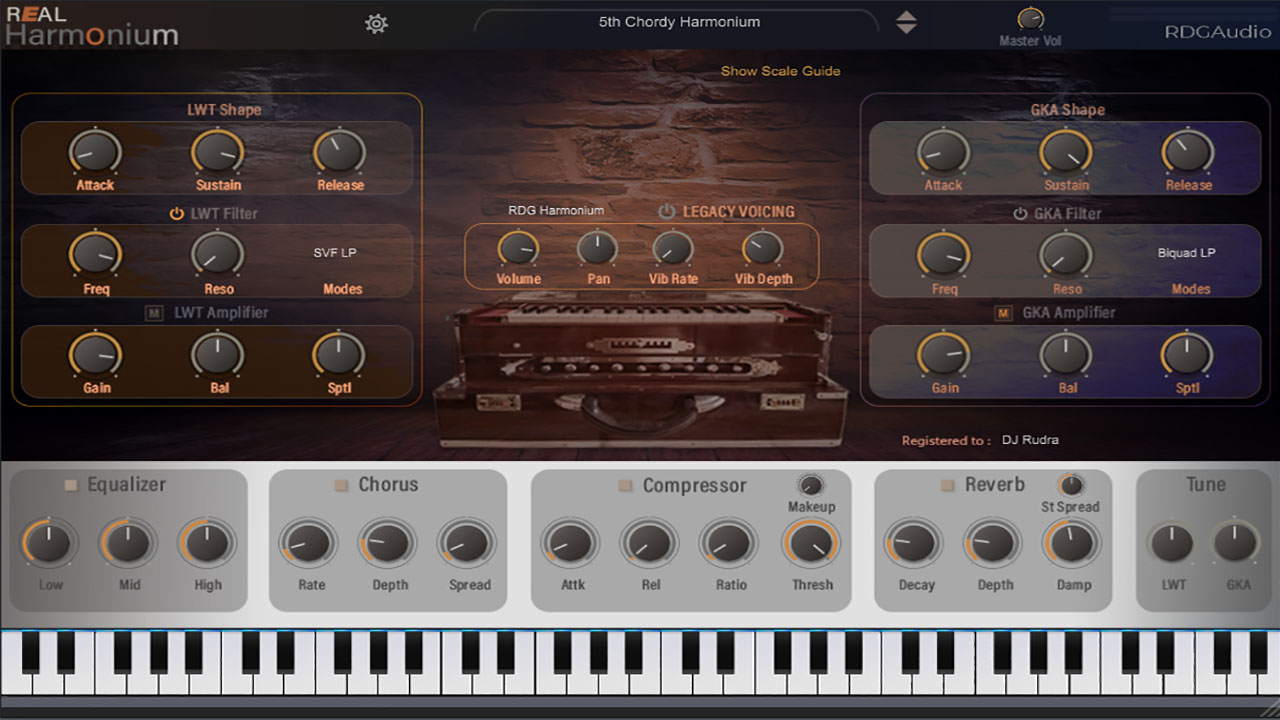The image size is (1280, 720).
Task: Open the settings gear icon
Action: [x=376, y=24]
